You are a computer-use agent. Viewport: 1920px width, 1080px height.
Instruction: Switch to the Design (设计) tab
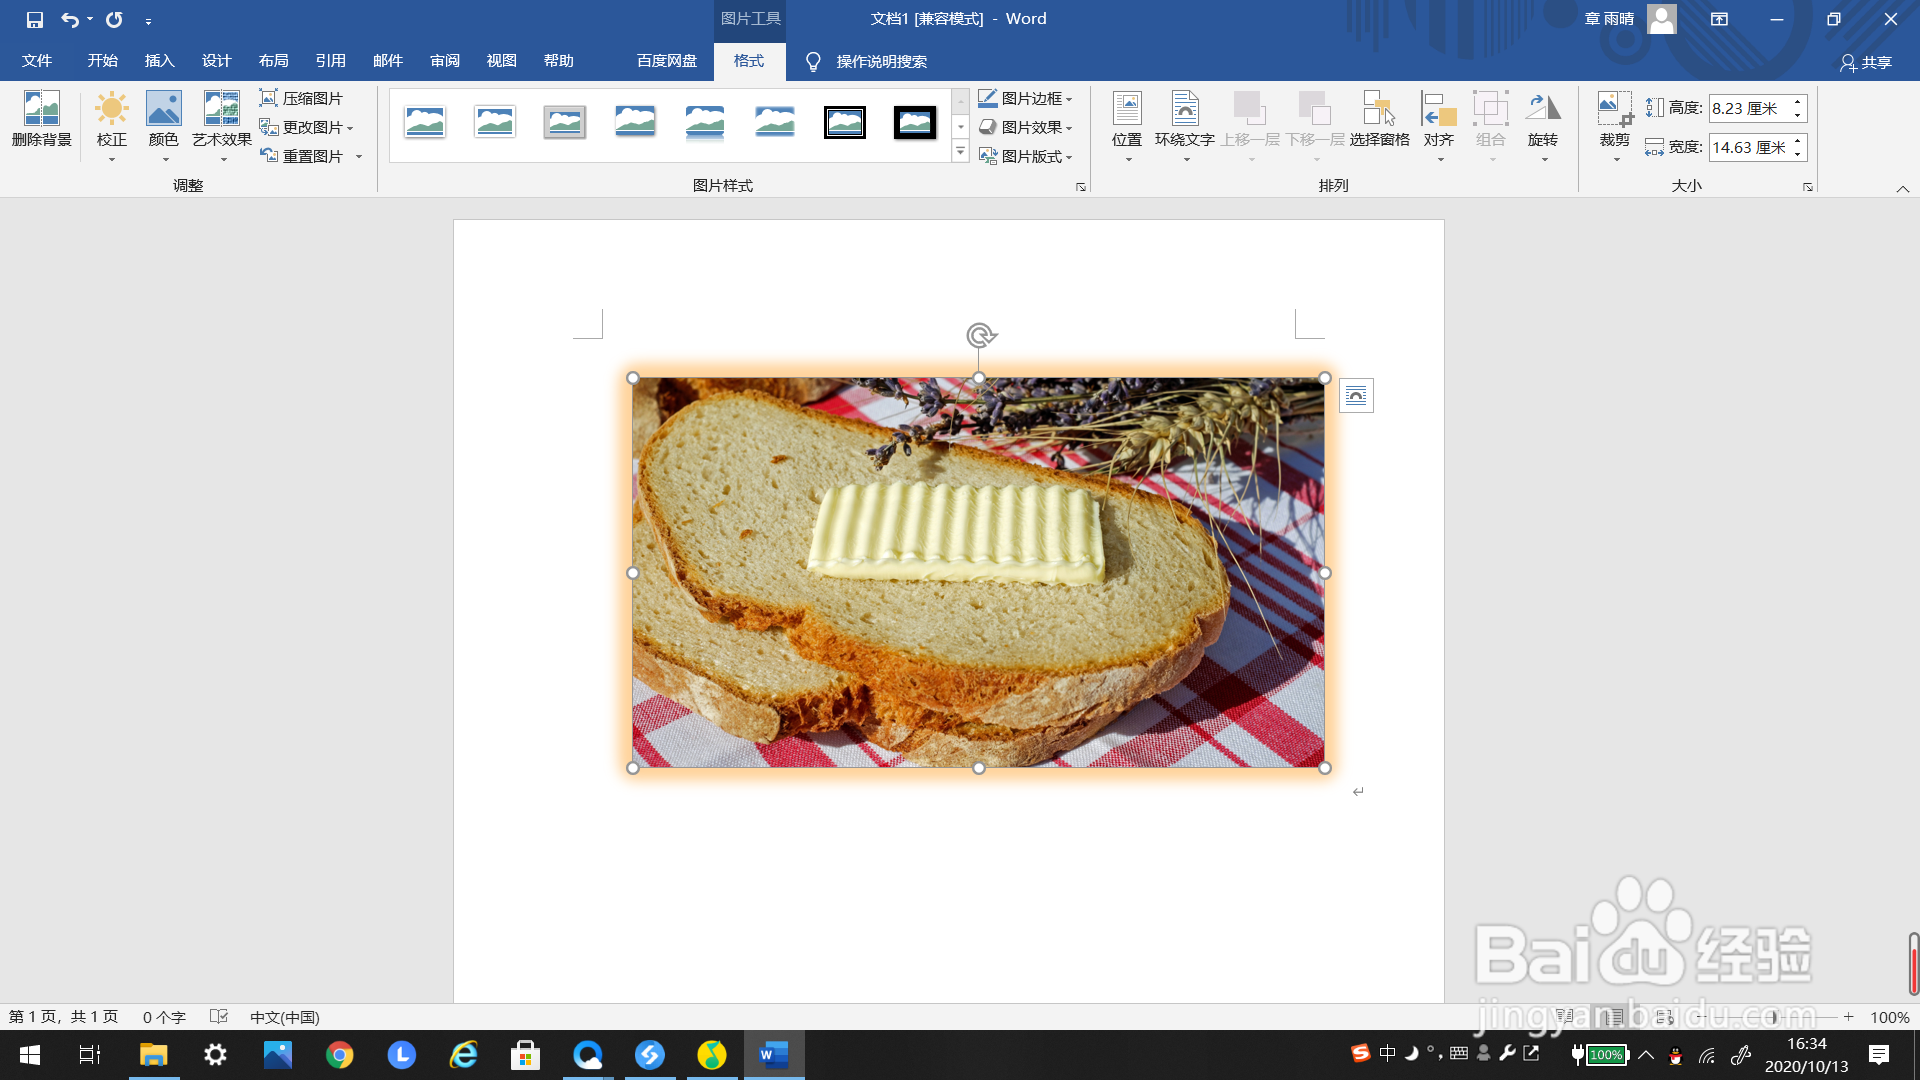(217, 61)
